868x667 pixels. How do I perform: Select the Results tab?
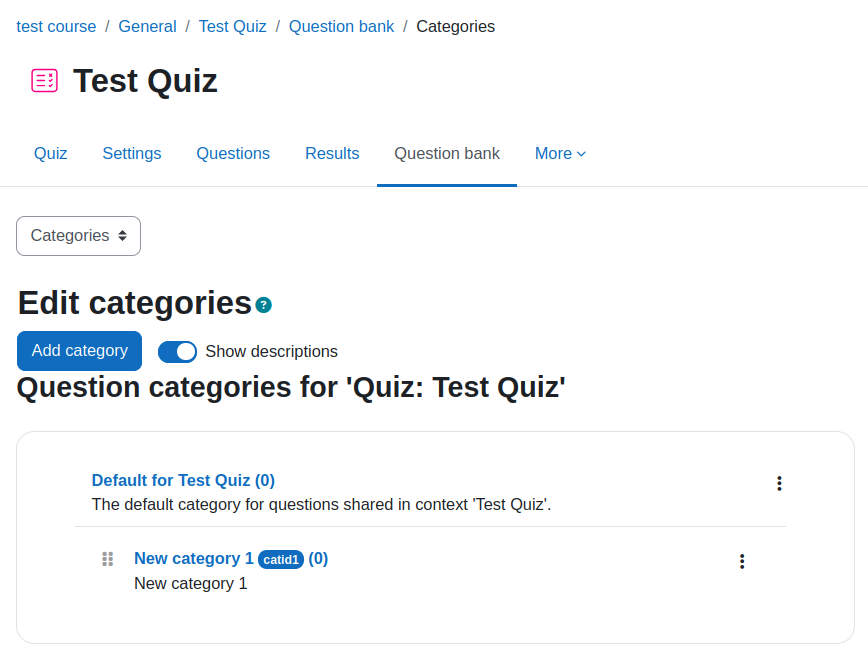pyautogui.click(x=332, y=153)
